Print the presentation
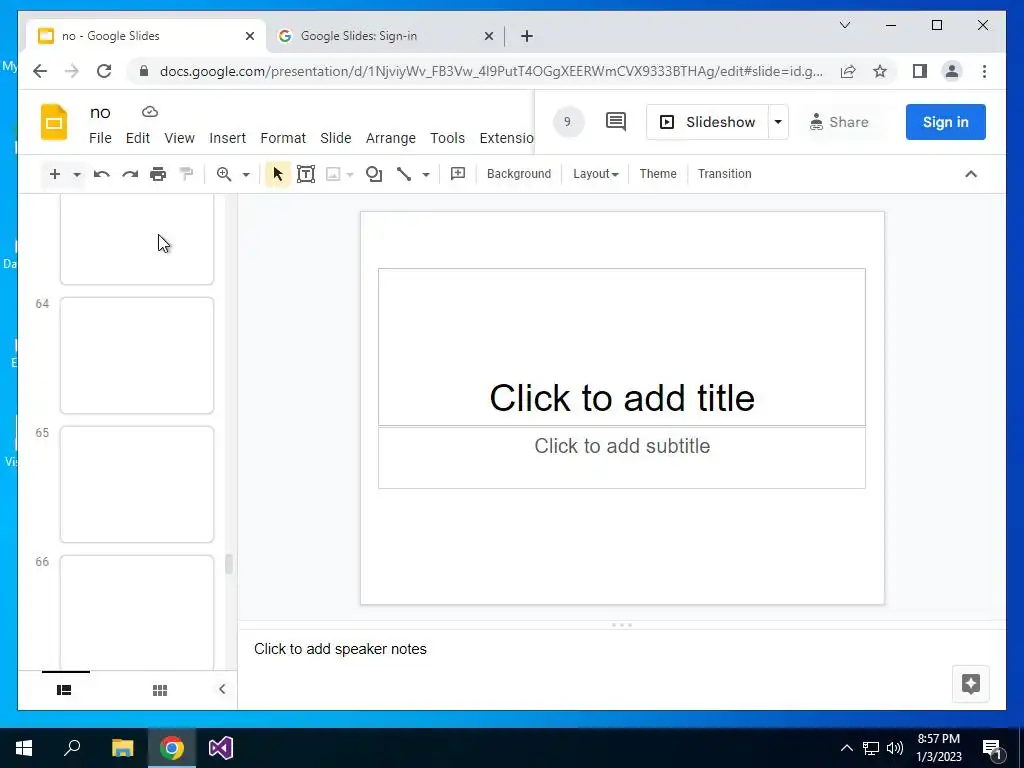The width and height of the screenshot is (1024, 768). point(158,174)
